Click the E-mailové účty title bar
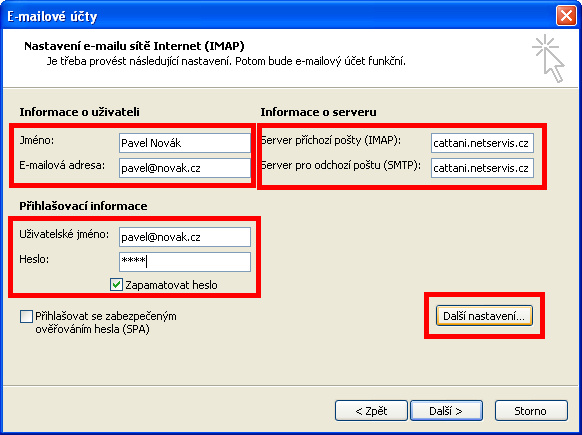 click(278, 16)
